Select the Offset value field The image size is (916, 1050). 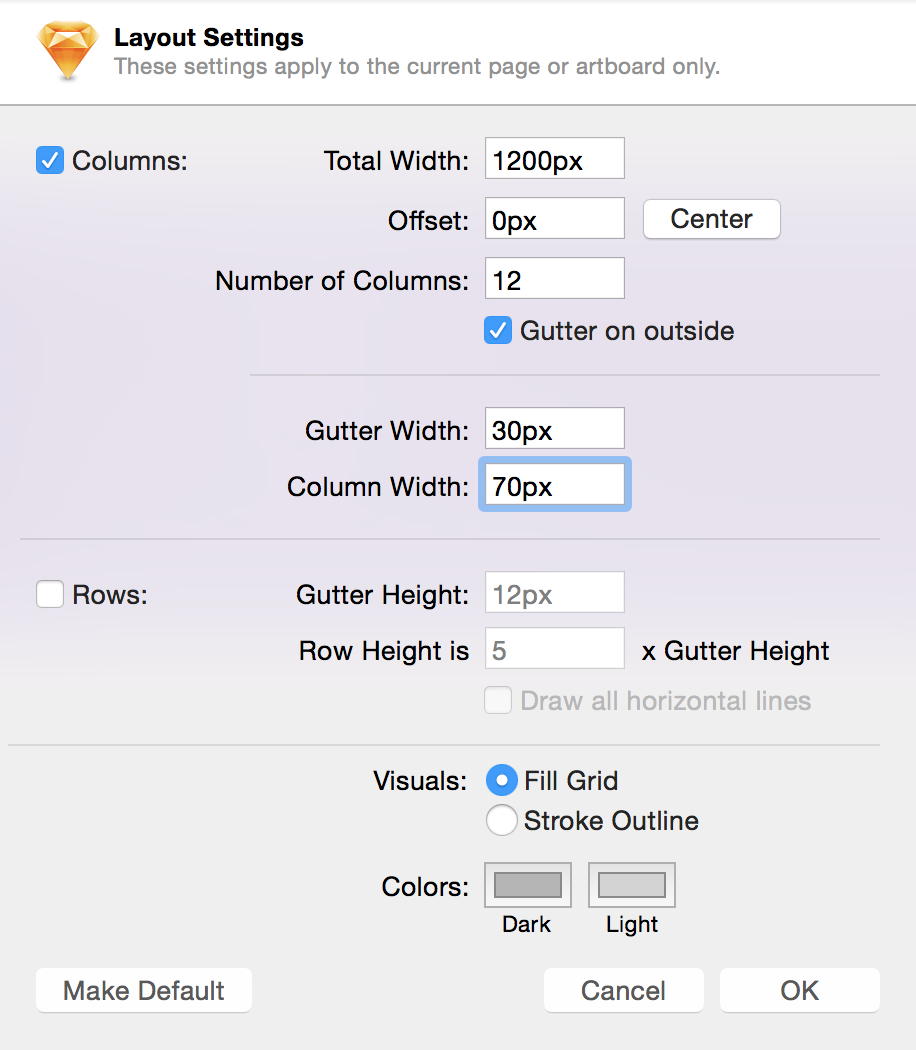(554, 218)
